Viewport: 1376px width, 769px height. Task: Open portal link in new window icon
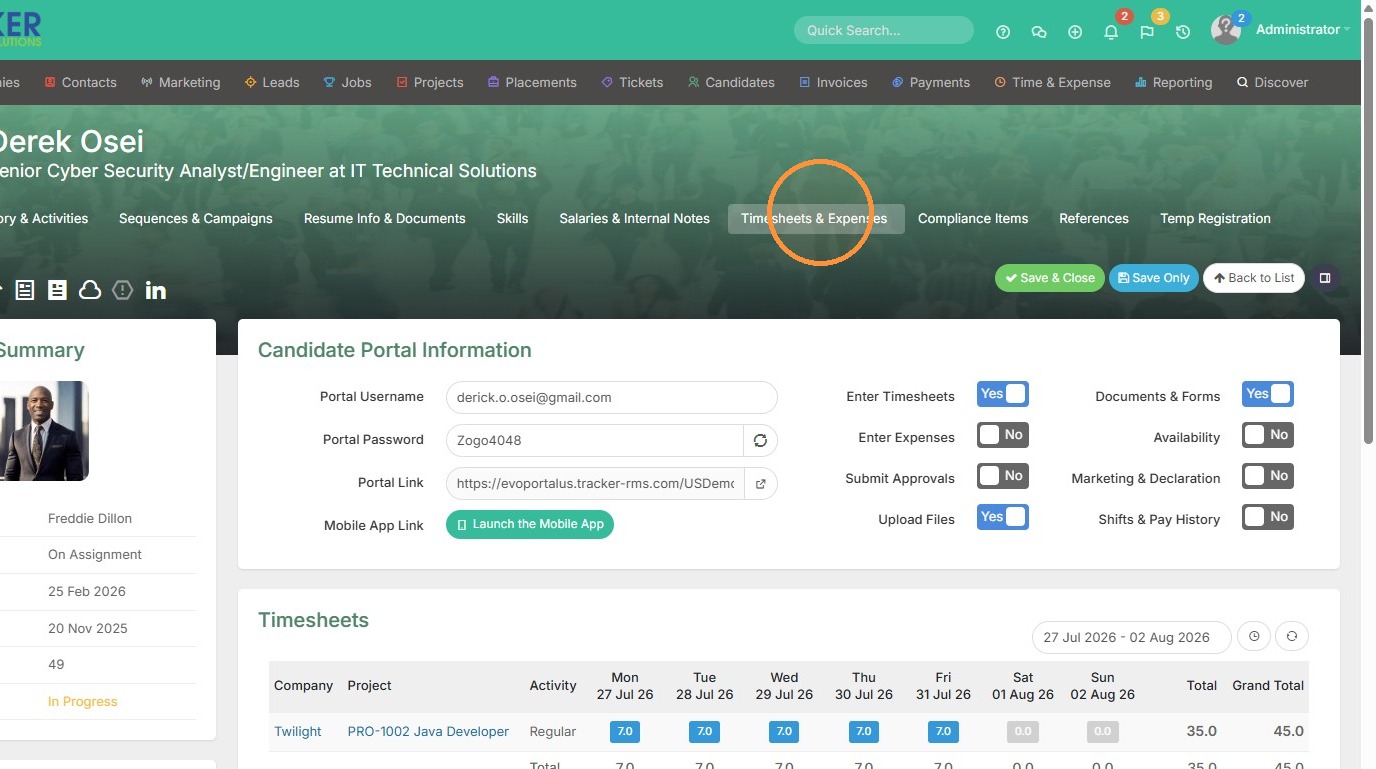pos(760,483)
